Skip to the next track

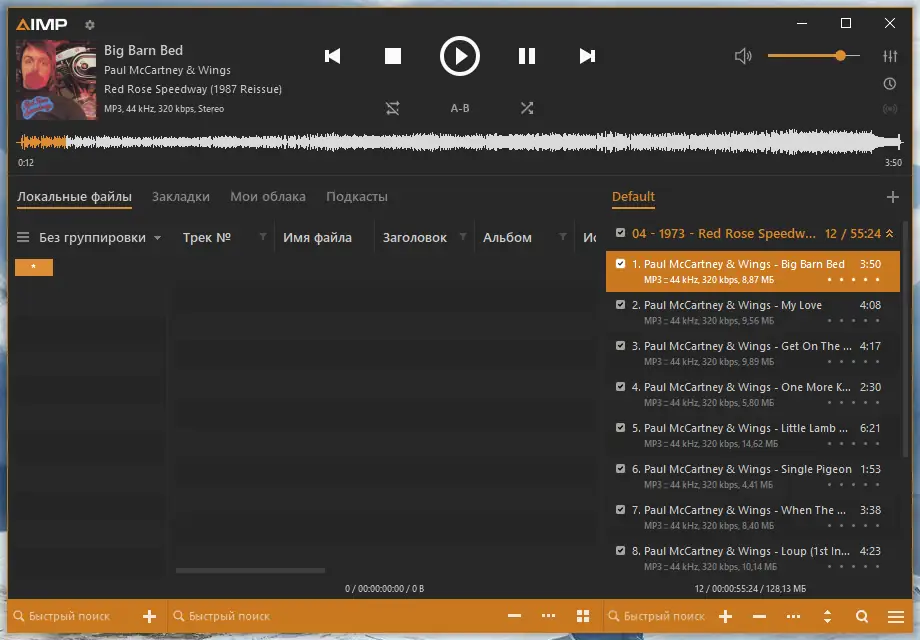[587, 56]
